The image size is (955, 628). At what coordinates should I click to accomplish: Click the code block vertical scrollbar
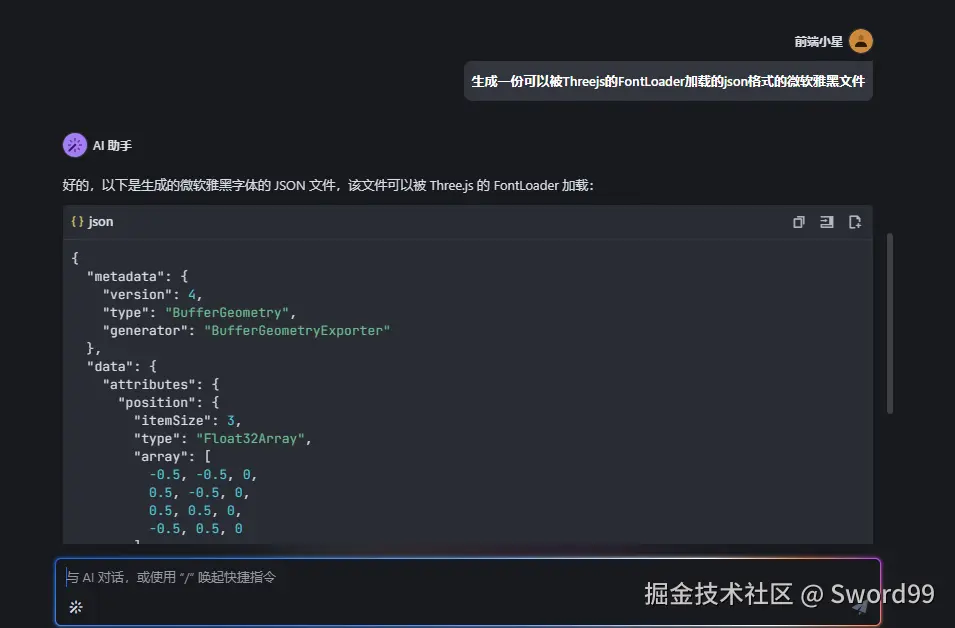pos(890,323)
